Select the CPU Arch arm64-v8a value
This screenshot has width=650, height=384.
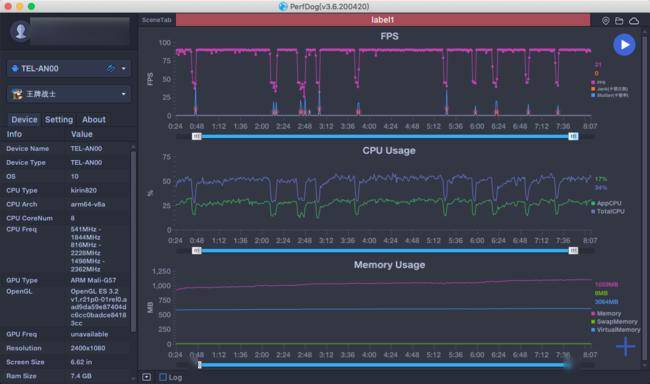(87, 204)
